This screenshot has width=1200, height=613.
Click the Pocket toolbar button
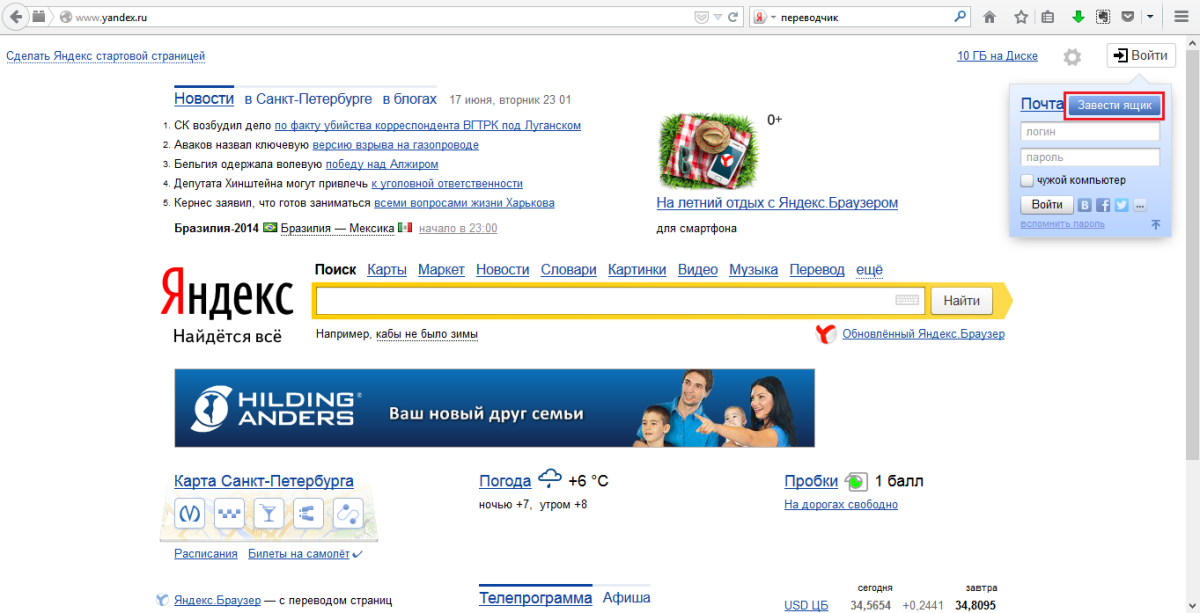[x=1128, y=17]
